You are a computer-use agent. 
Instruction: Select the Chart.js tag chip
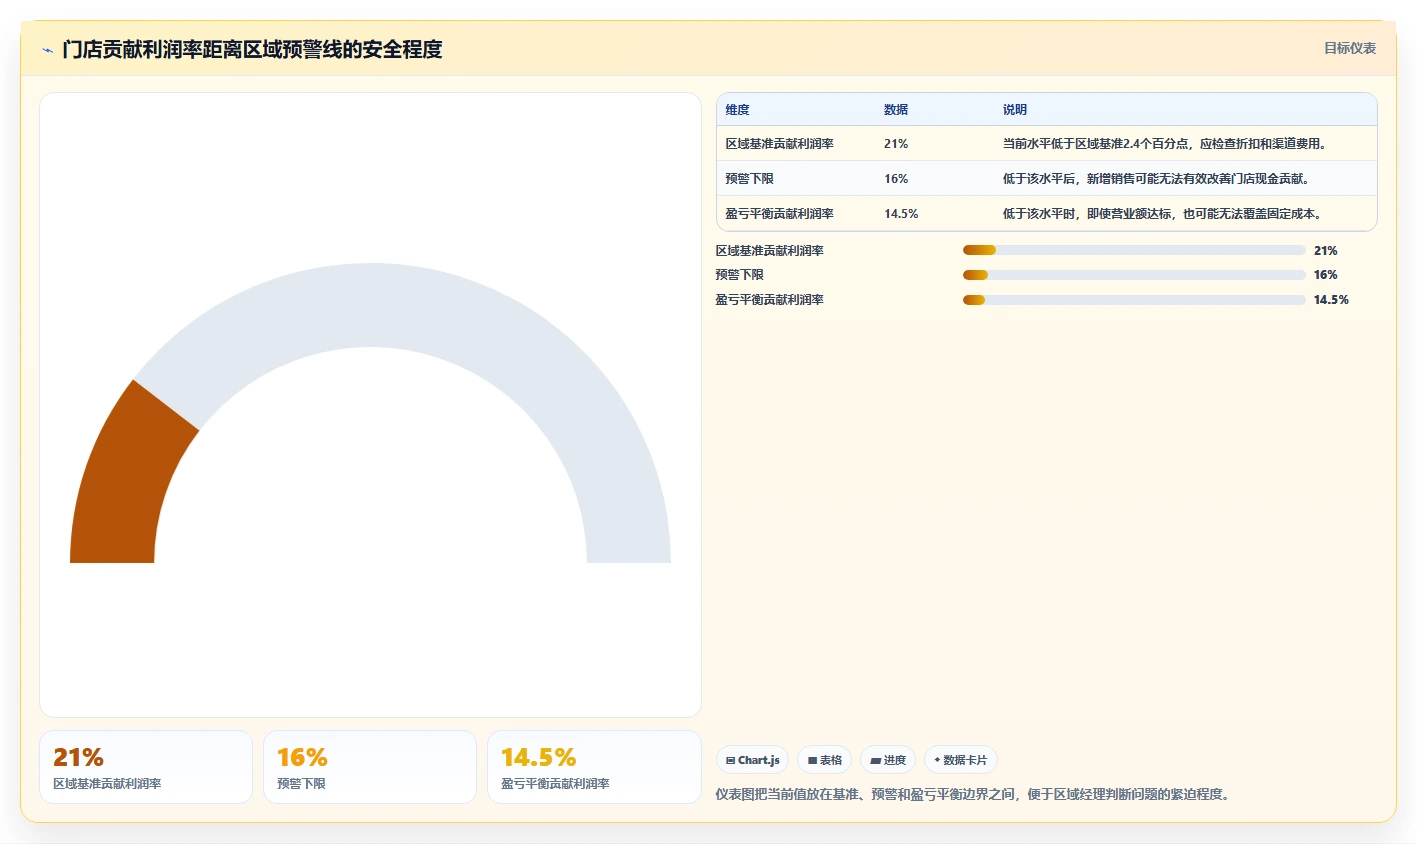[x=752, y=760]
